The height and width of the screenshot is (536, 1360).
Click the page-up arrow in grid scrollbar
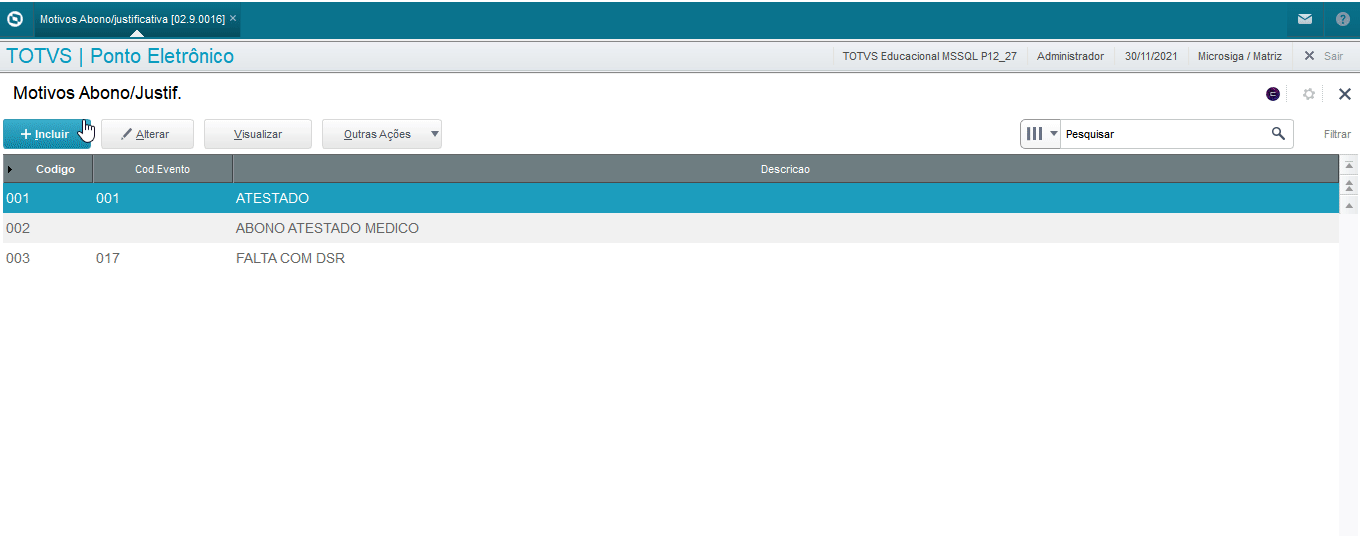1349,186
